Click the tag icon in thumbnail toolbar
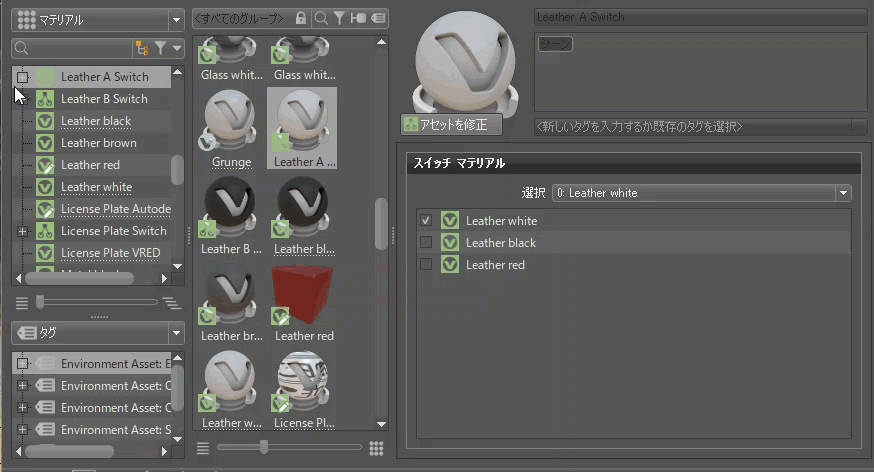Viewport: 874px width, 472px height. (x=378, y=18)
